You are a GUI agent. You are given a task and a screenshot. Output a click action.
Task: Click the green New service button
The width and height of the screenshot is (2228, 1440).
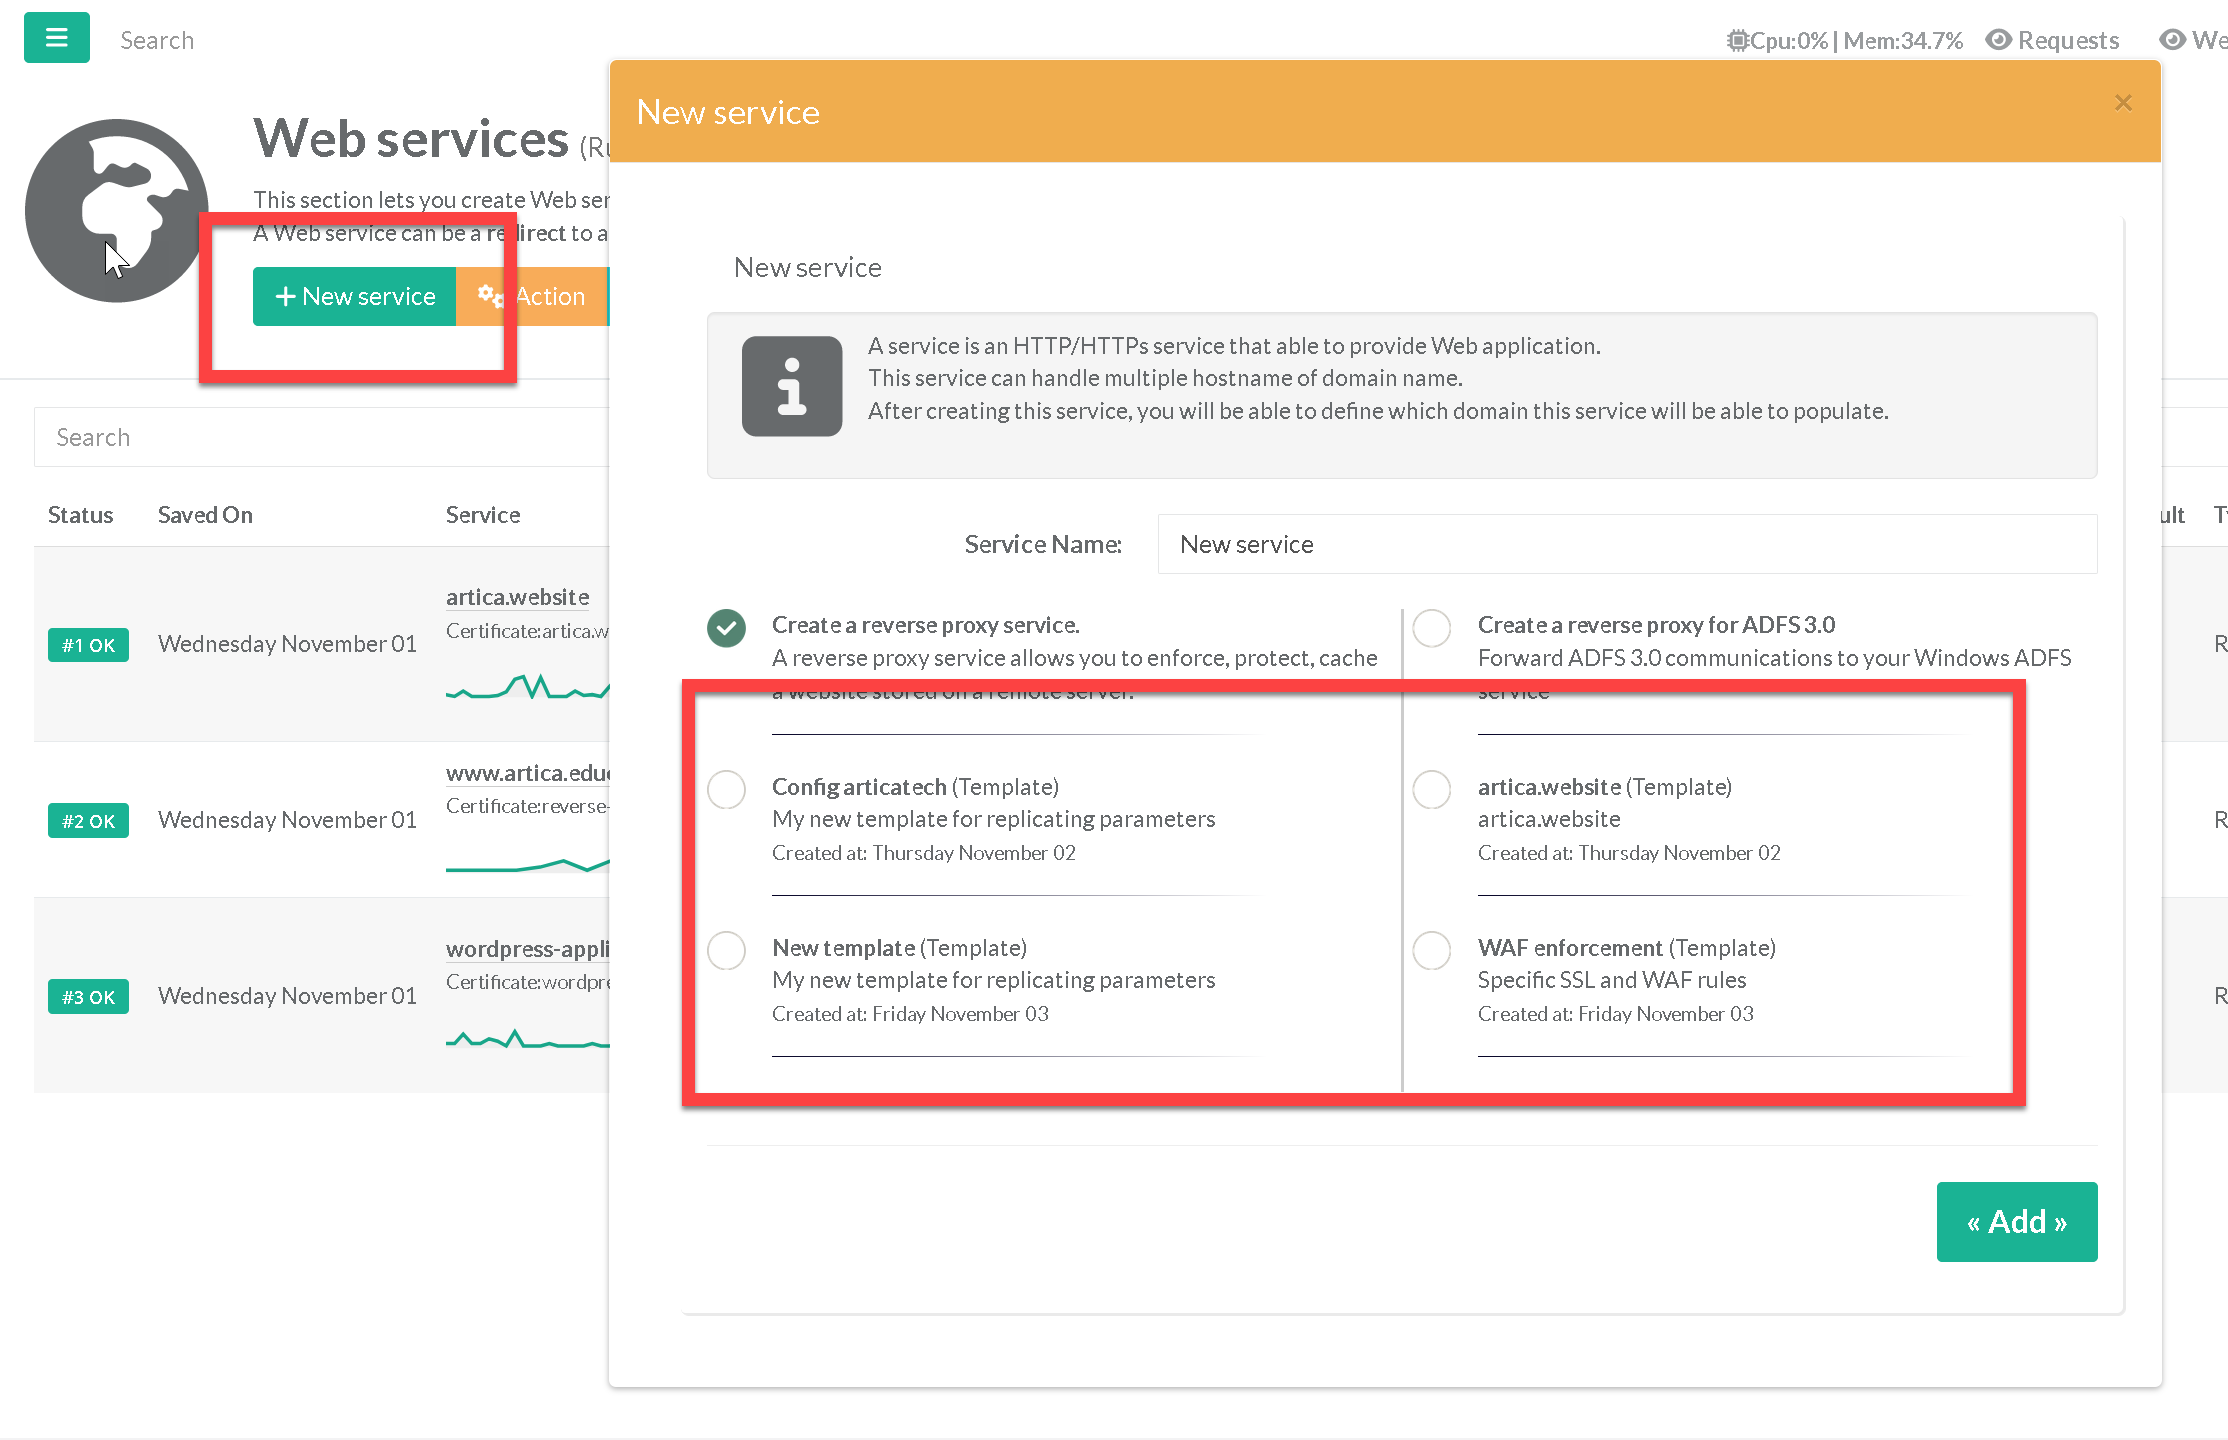click(x=354, y=296)
